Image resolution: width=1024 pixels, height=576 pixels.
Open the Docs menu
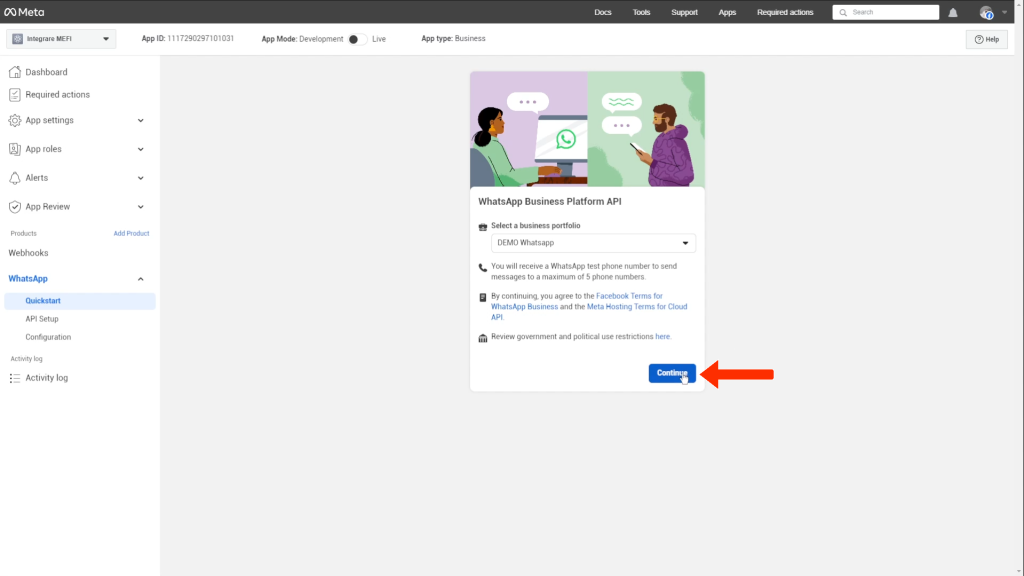click(x=603, y=12)
